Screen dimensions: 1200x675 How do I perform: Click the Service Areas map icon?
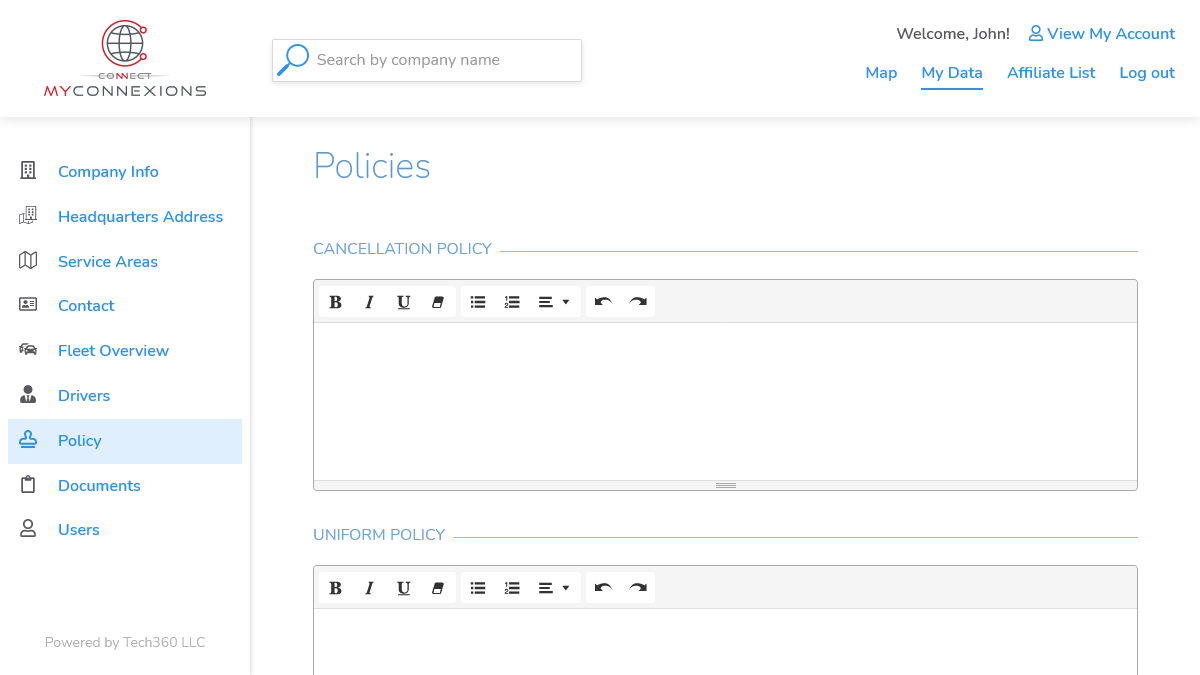(28, 261)
